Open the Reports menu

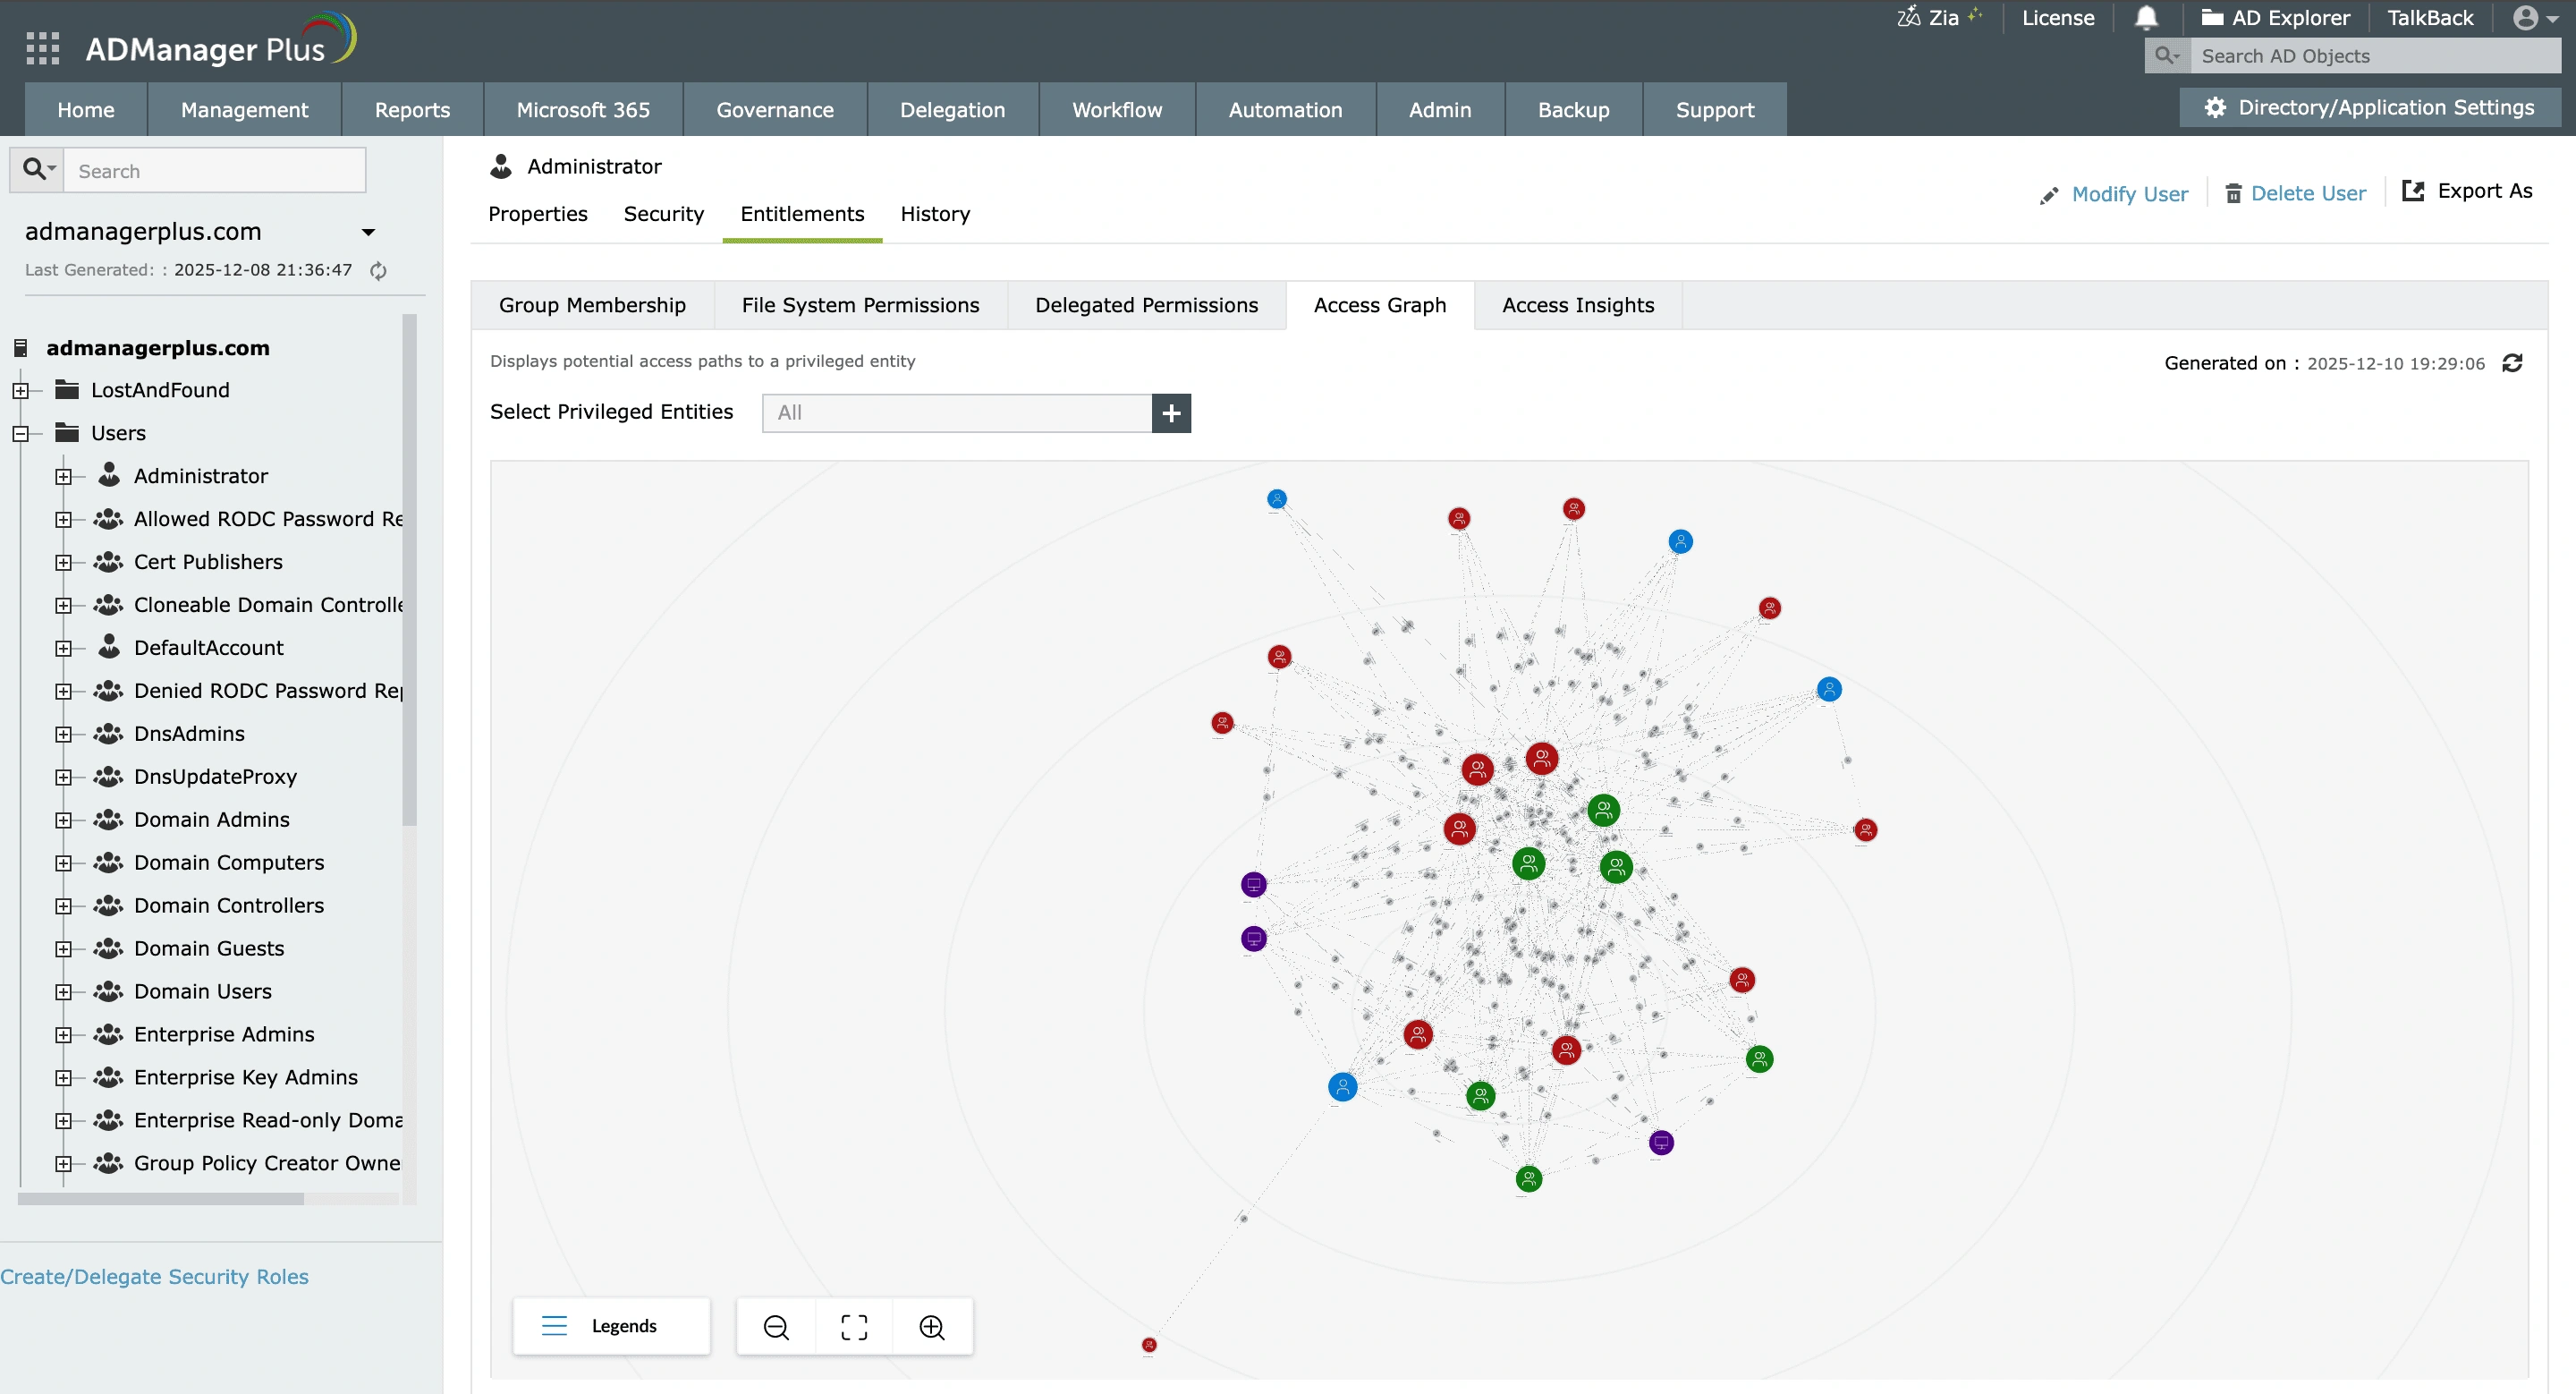pyautogui.click(x=411, y=109)
